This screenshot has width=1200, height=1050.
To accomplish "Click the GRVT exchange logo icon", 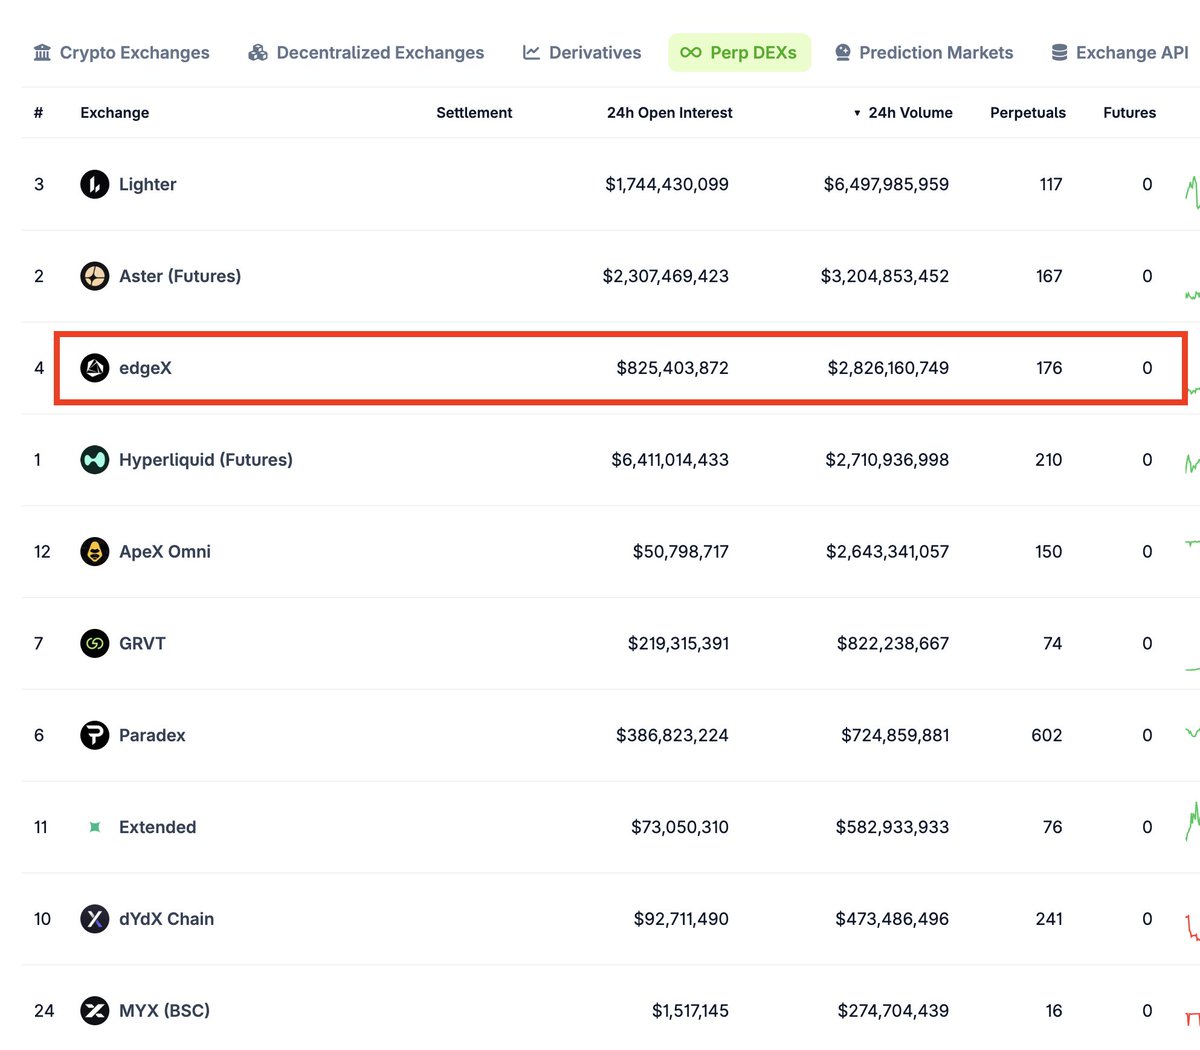I will click(95, 643).
